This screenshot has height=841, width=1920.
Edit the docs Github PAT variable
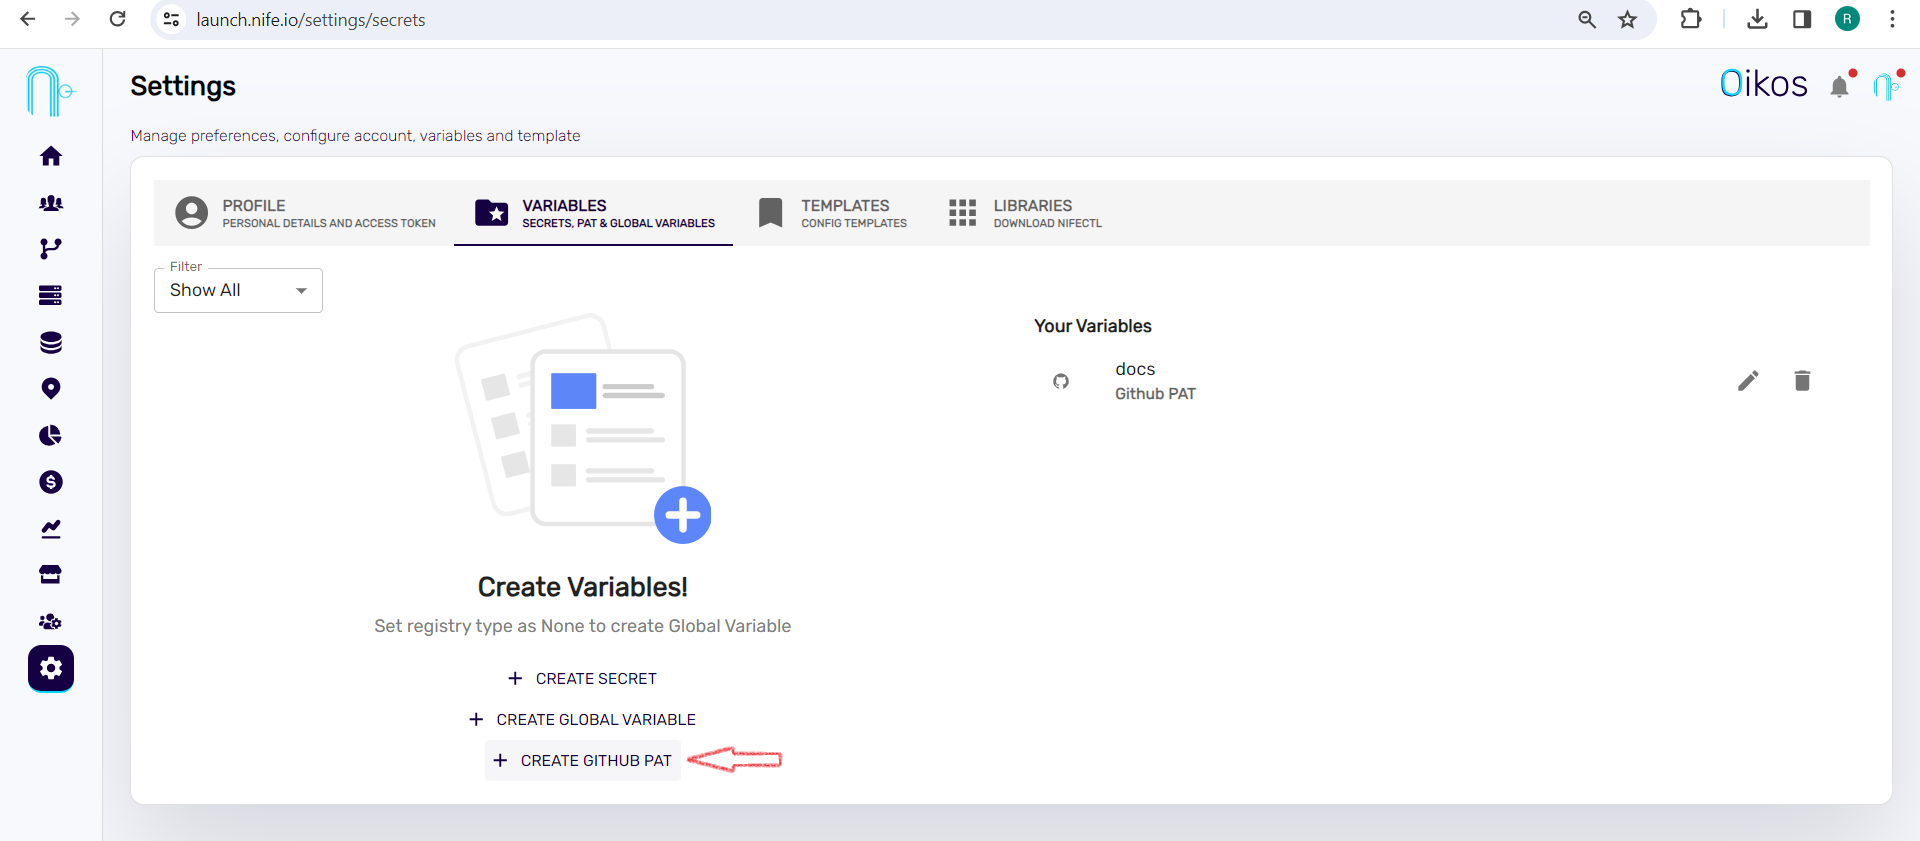[1748, 381]
